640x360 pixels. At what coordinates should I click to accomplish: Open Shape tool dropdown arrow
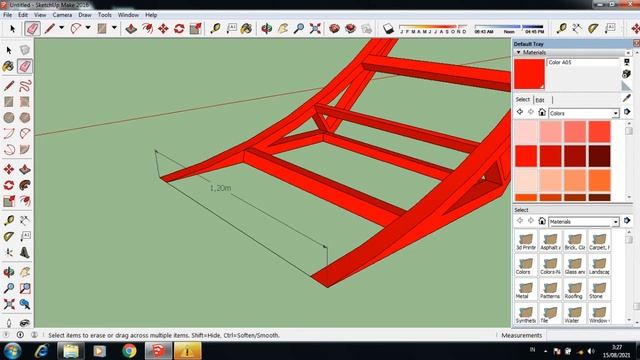coord(114,28)
